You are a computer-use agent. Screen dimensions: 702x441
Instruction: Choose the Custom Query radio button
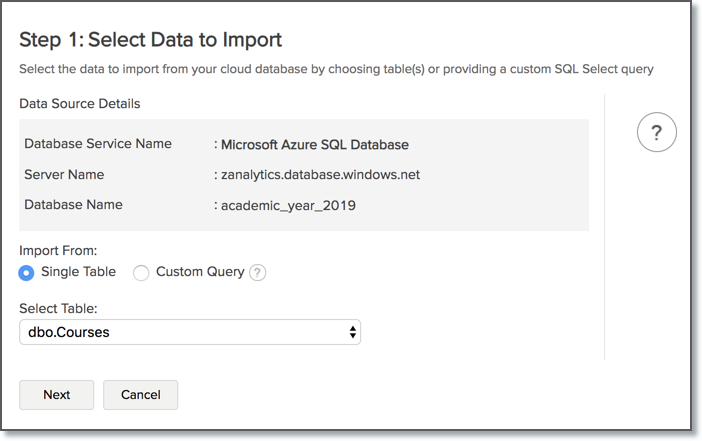pyautogui.click(x=141, y=273)
